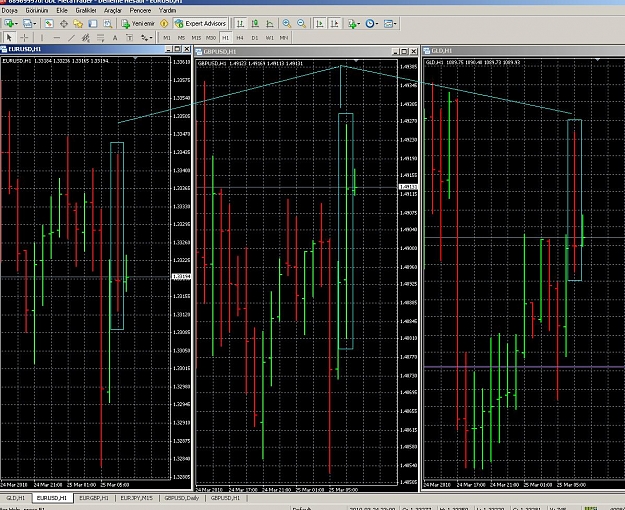Viewport: 625px width, 510px height.
Task: Click the current price label in EURUSD chart
Action: click(x=181, y=276)
